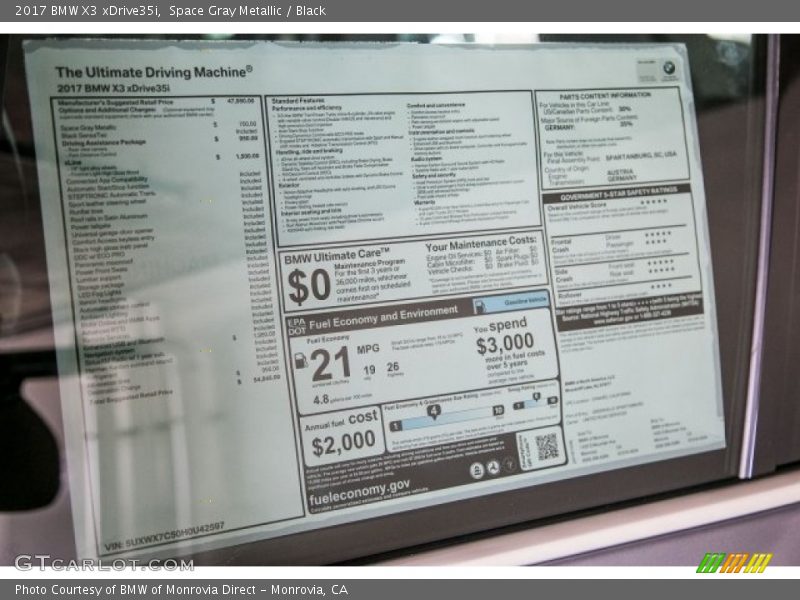
Task: Click 'Driving Assistance Package' option line
Action: pos(104,143)
